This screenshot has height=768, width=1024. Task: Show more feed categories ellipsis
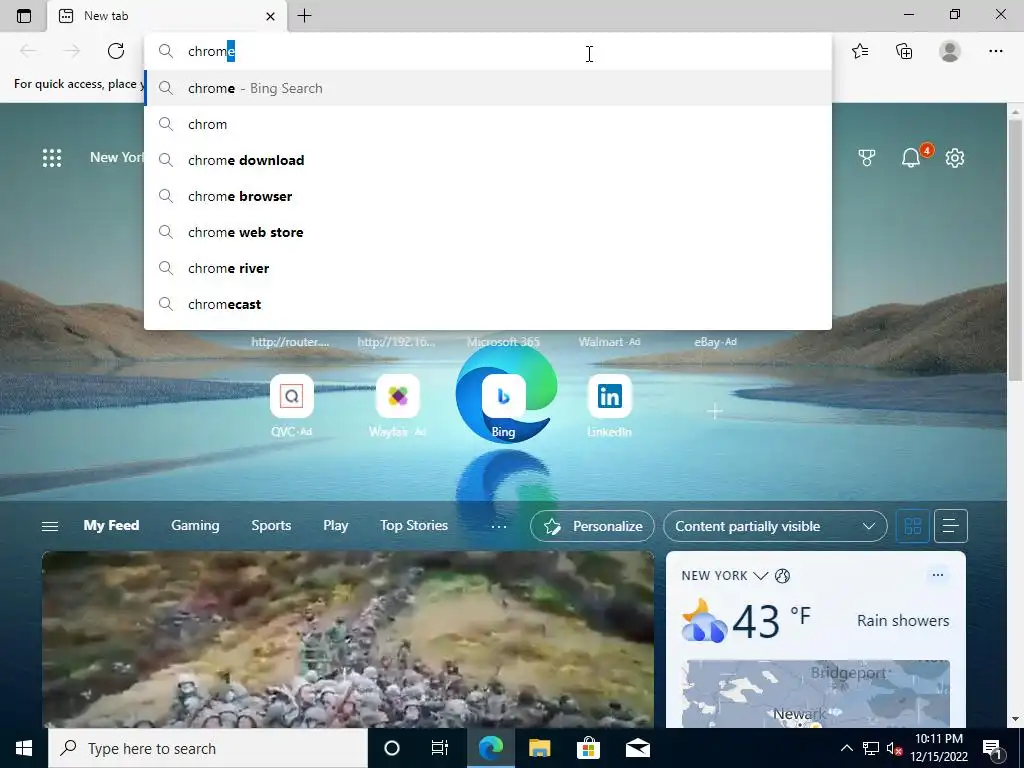(499, 526)
